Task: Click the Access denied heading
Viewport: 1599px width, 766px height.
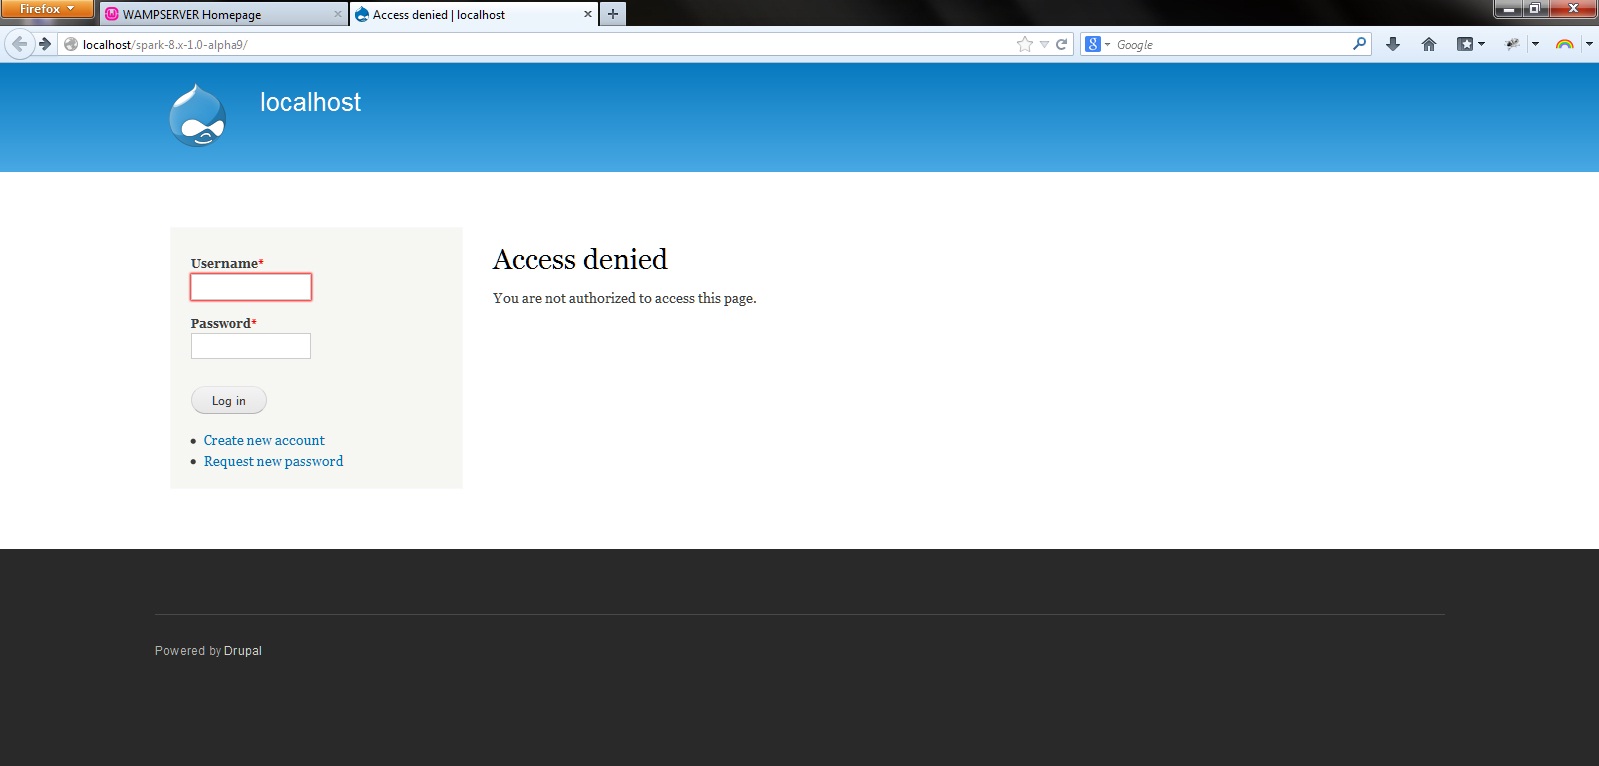Action: 580,259
